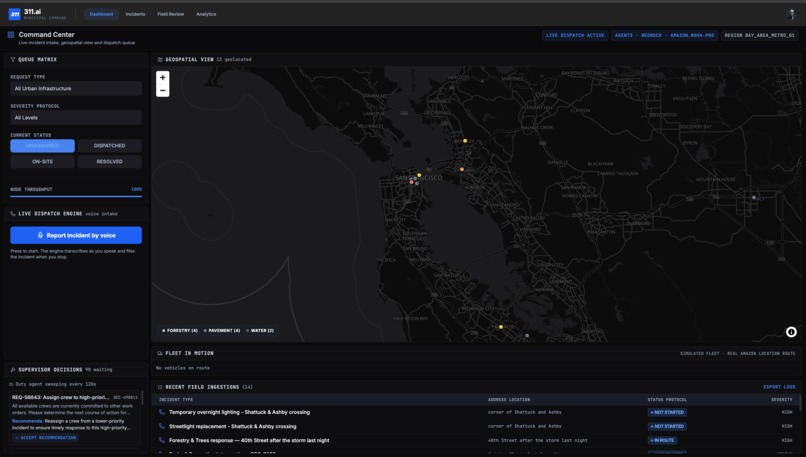
Task: Click Report incident by voice button
Action: [76, 235]
